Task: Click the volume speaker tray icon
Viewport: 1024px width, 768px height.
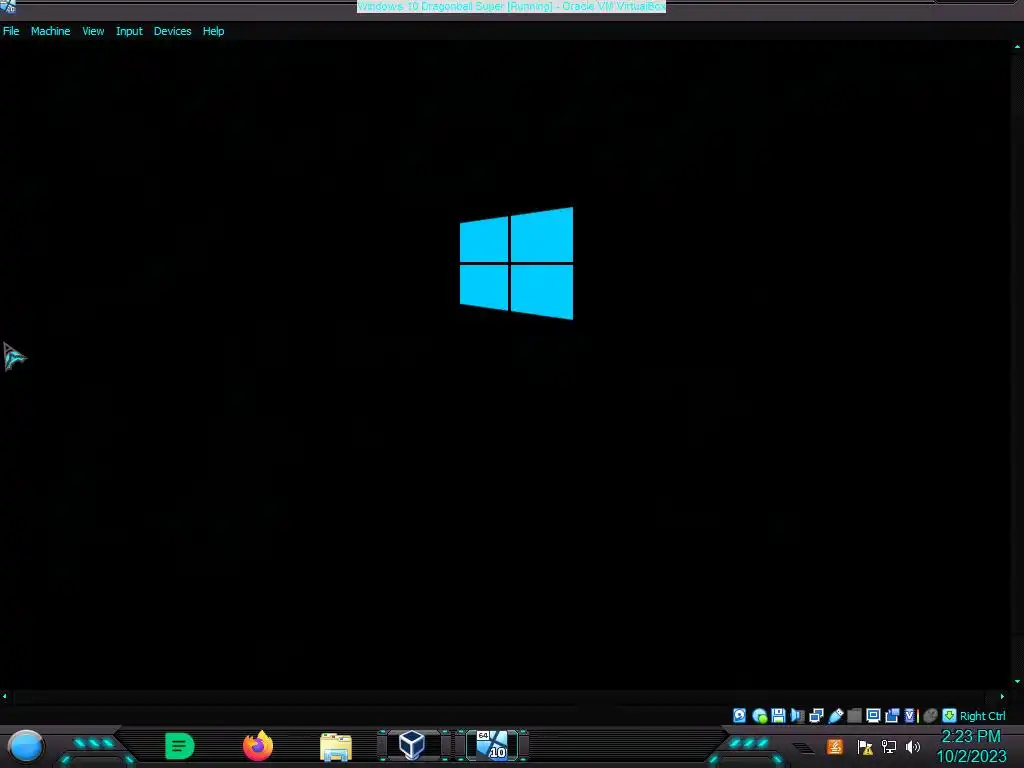Action: (x=913, y=746)
